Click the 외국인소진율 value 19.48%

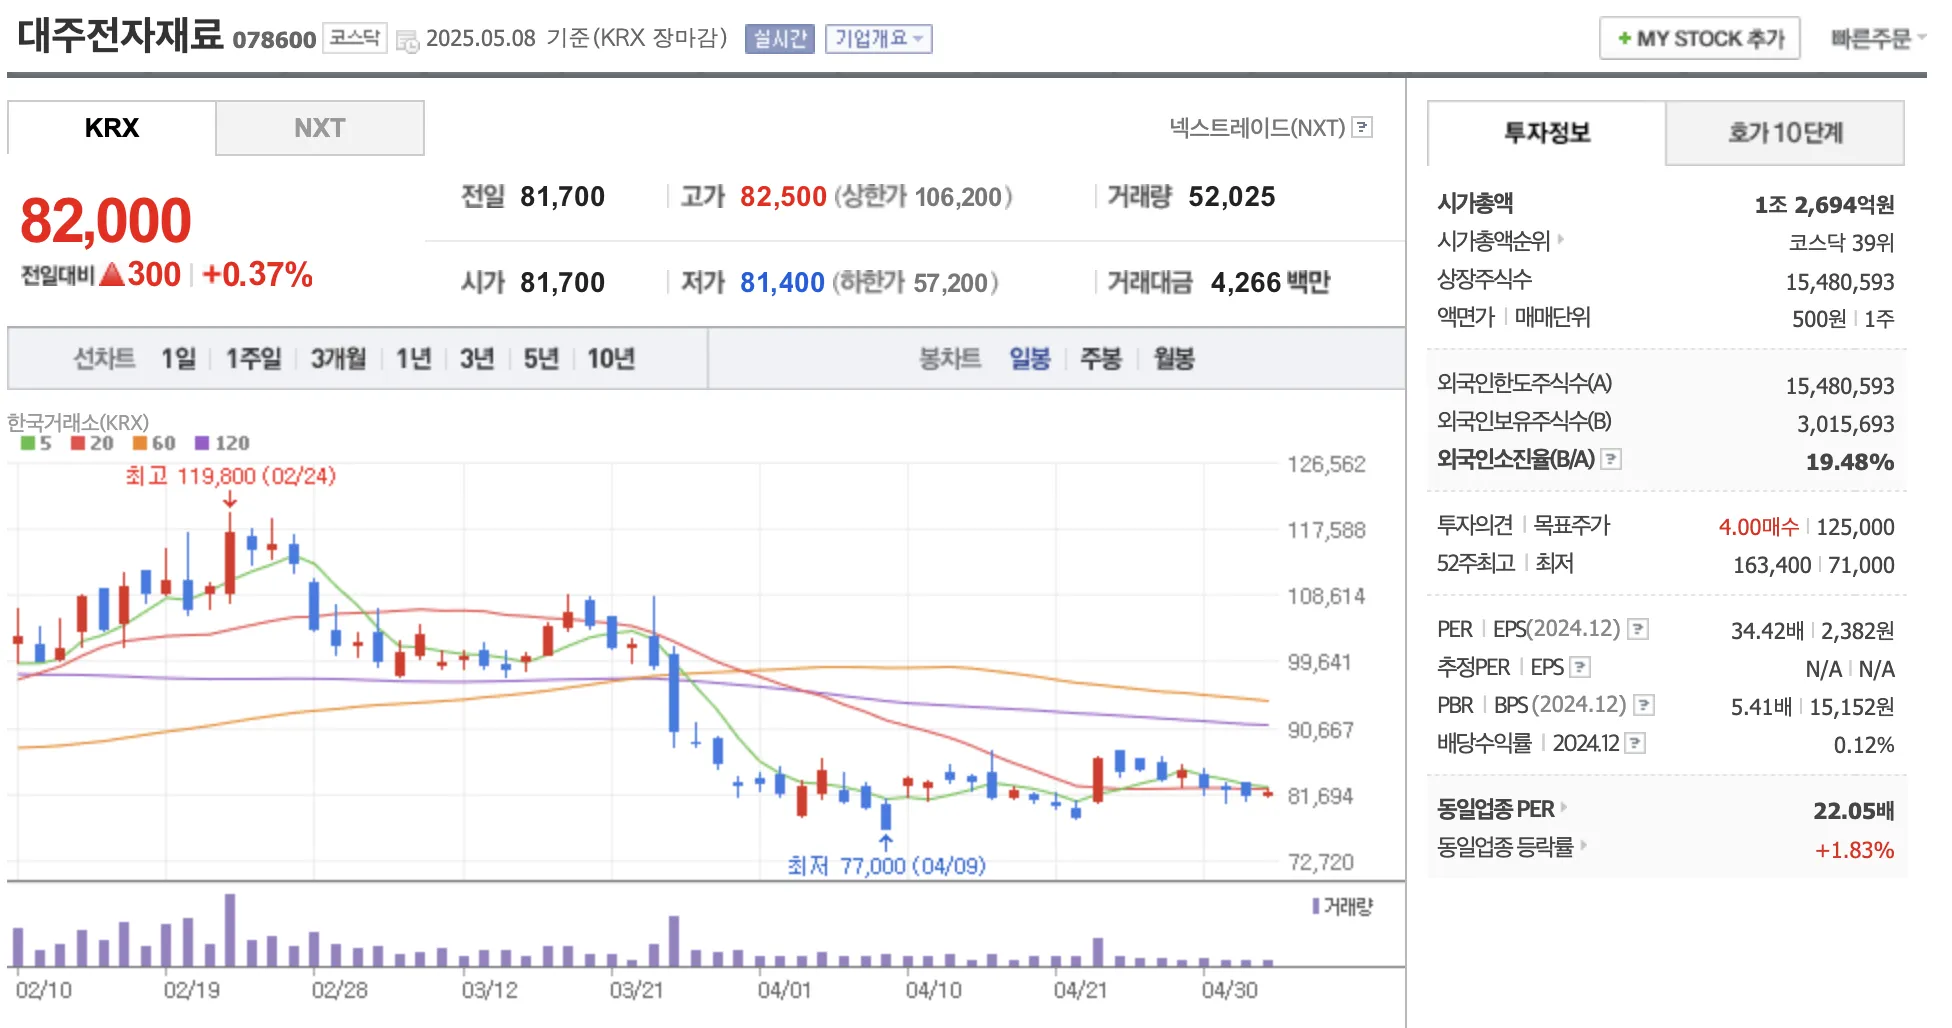coord(1850,461)
